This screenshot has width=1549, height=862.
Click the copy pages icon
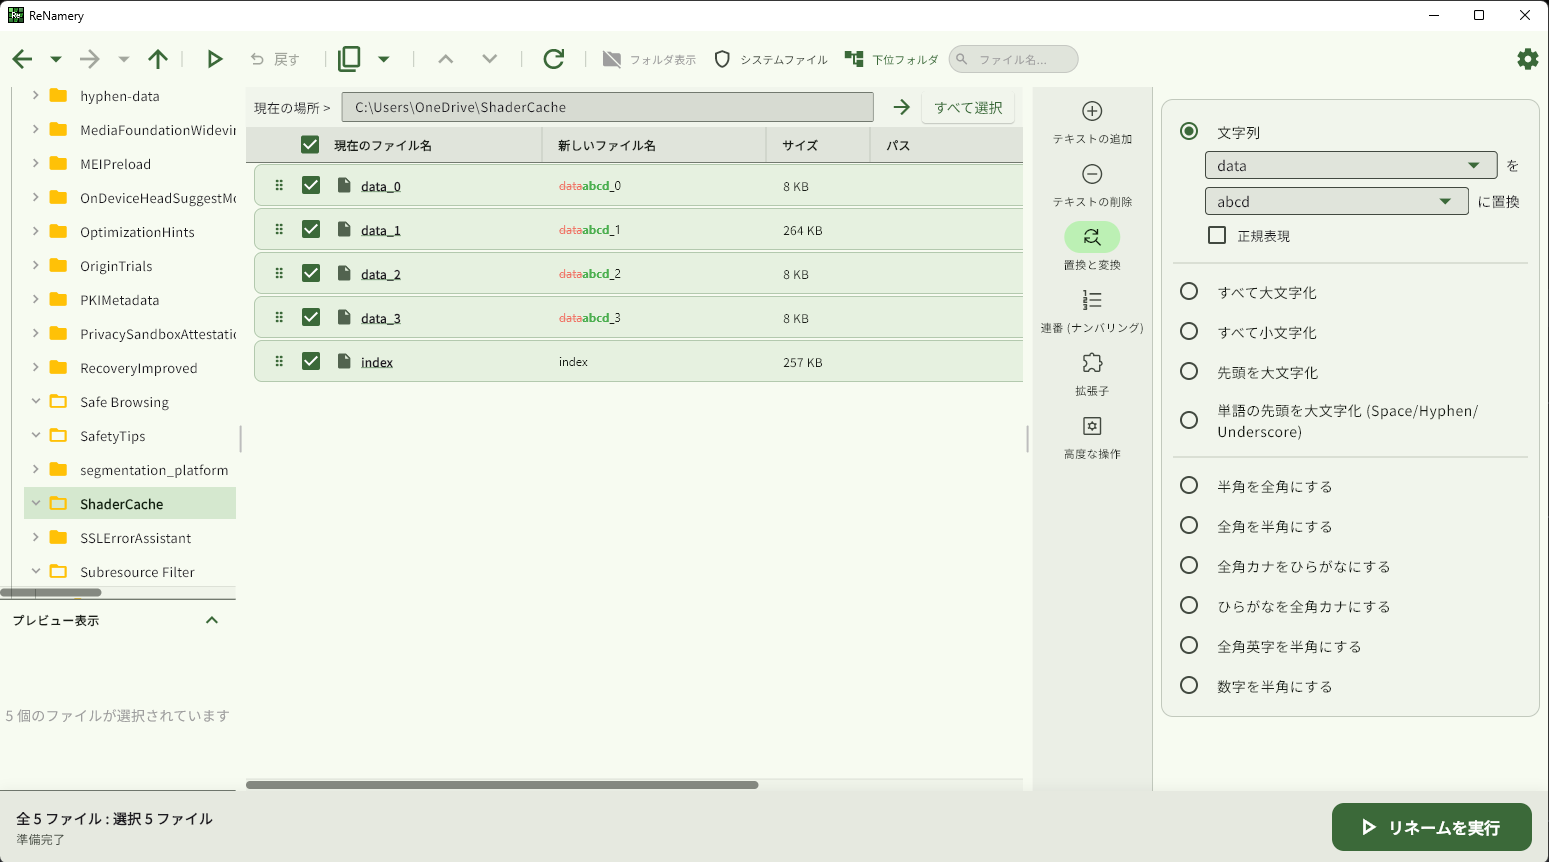pos(349,59)
